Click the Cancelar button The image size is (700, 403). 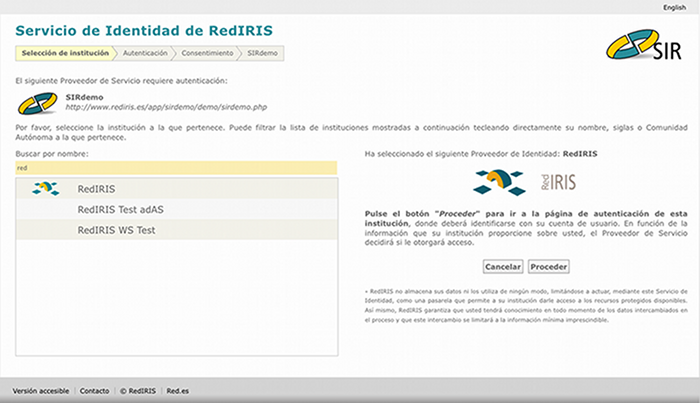[503, 266]
